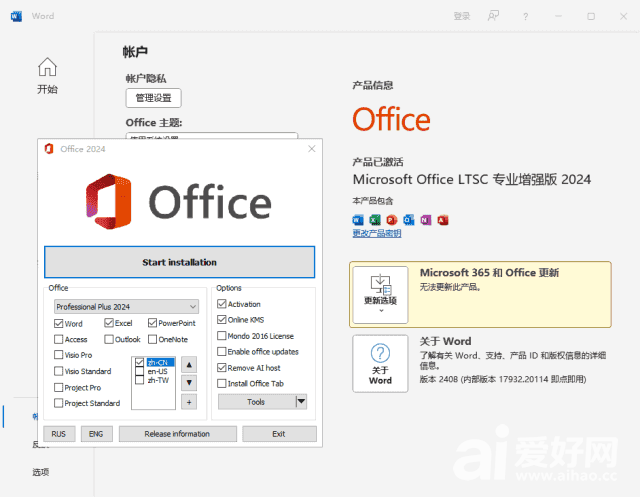This screenshot has height=497, width=640.
Task: Click the Outlook product icon
Action: 409,220
